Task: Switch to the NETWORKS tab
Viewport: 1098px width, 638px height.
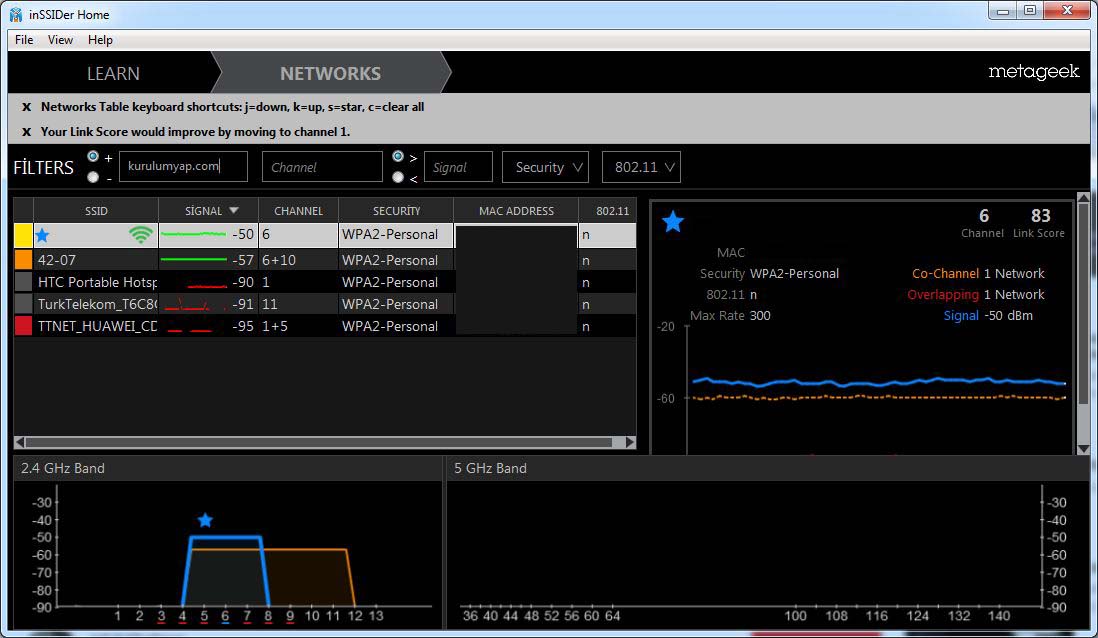Action: pos(331,74)
